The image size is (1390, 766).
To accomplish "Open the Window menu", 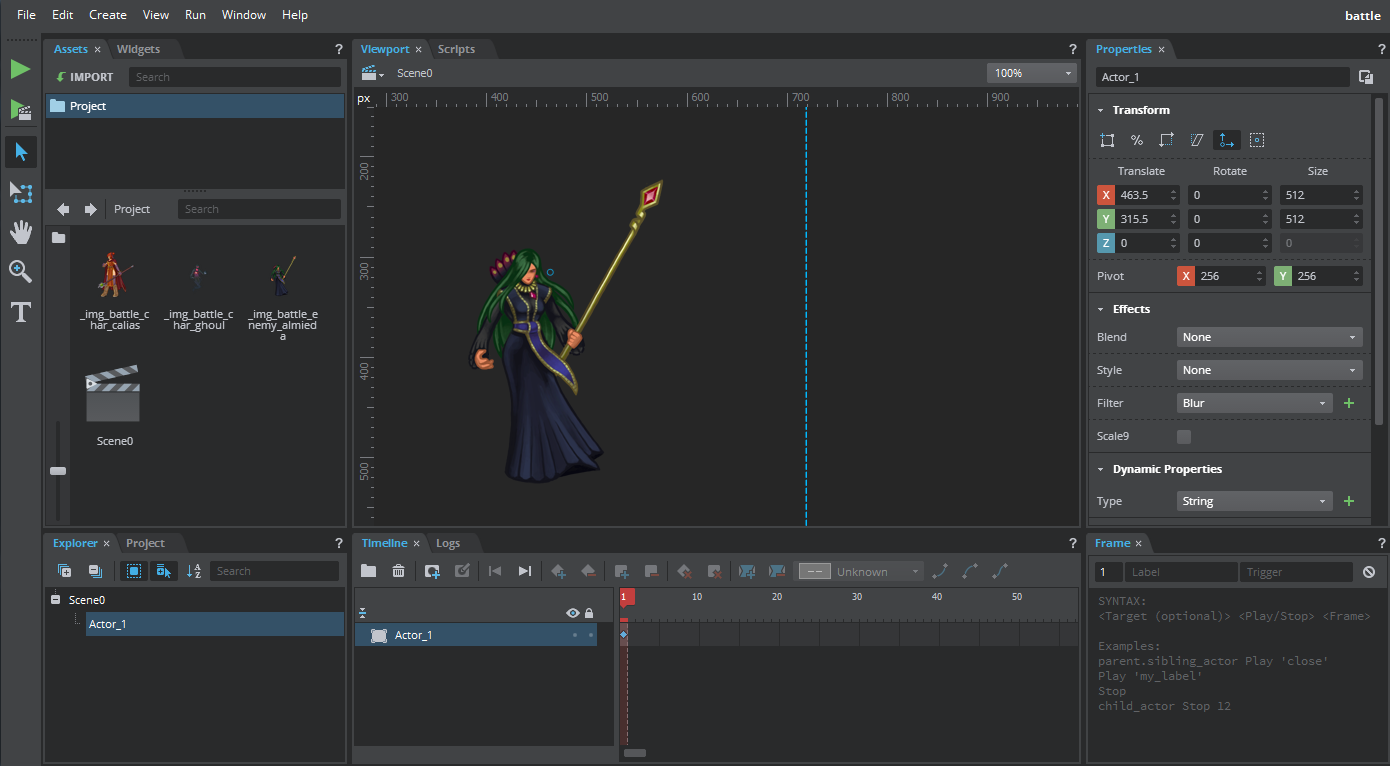I will click(243, 15).
